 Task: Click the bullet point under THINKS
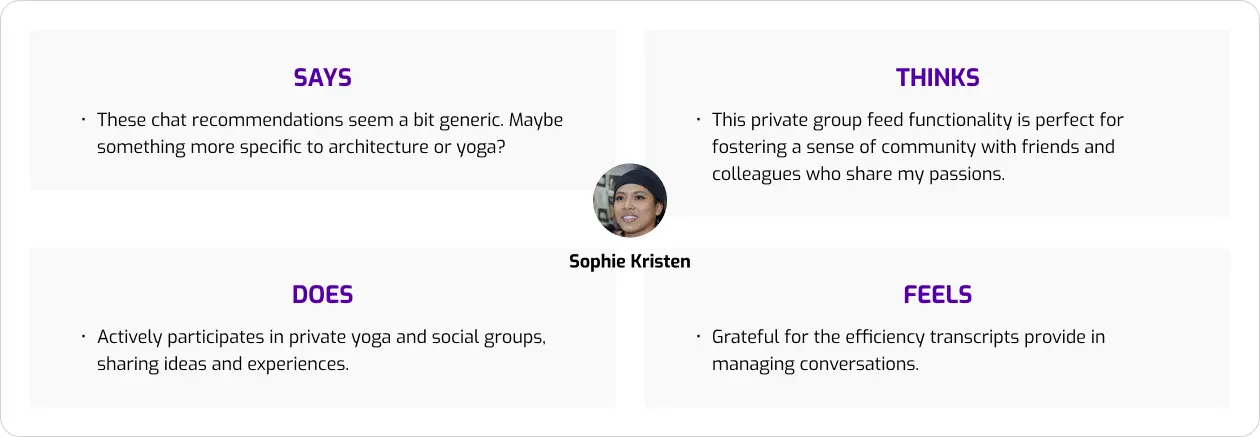point(698,120)
